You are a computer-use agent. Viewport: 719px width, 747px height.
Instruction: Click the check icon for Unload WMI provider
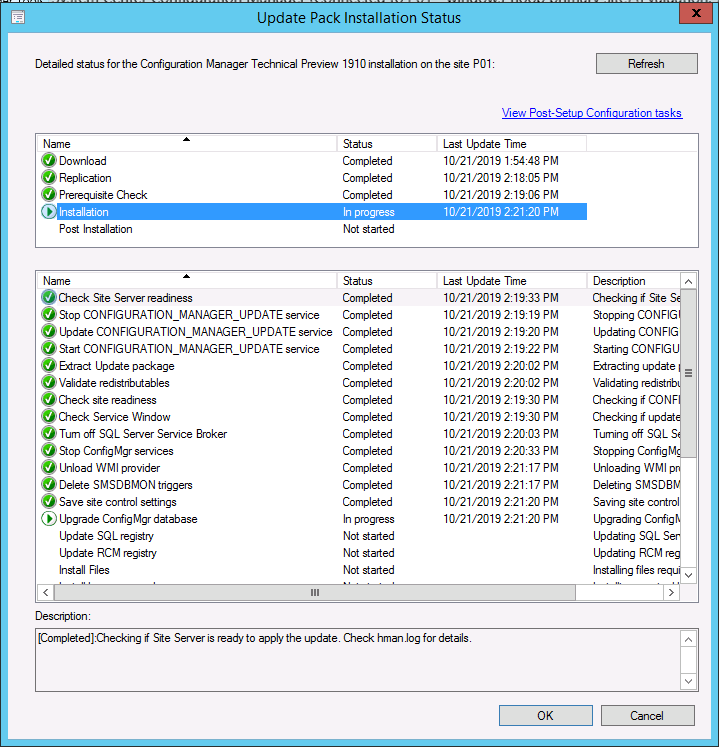tap(49, 468)
